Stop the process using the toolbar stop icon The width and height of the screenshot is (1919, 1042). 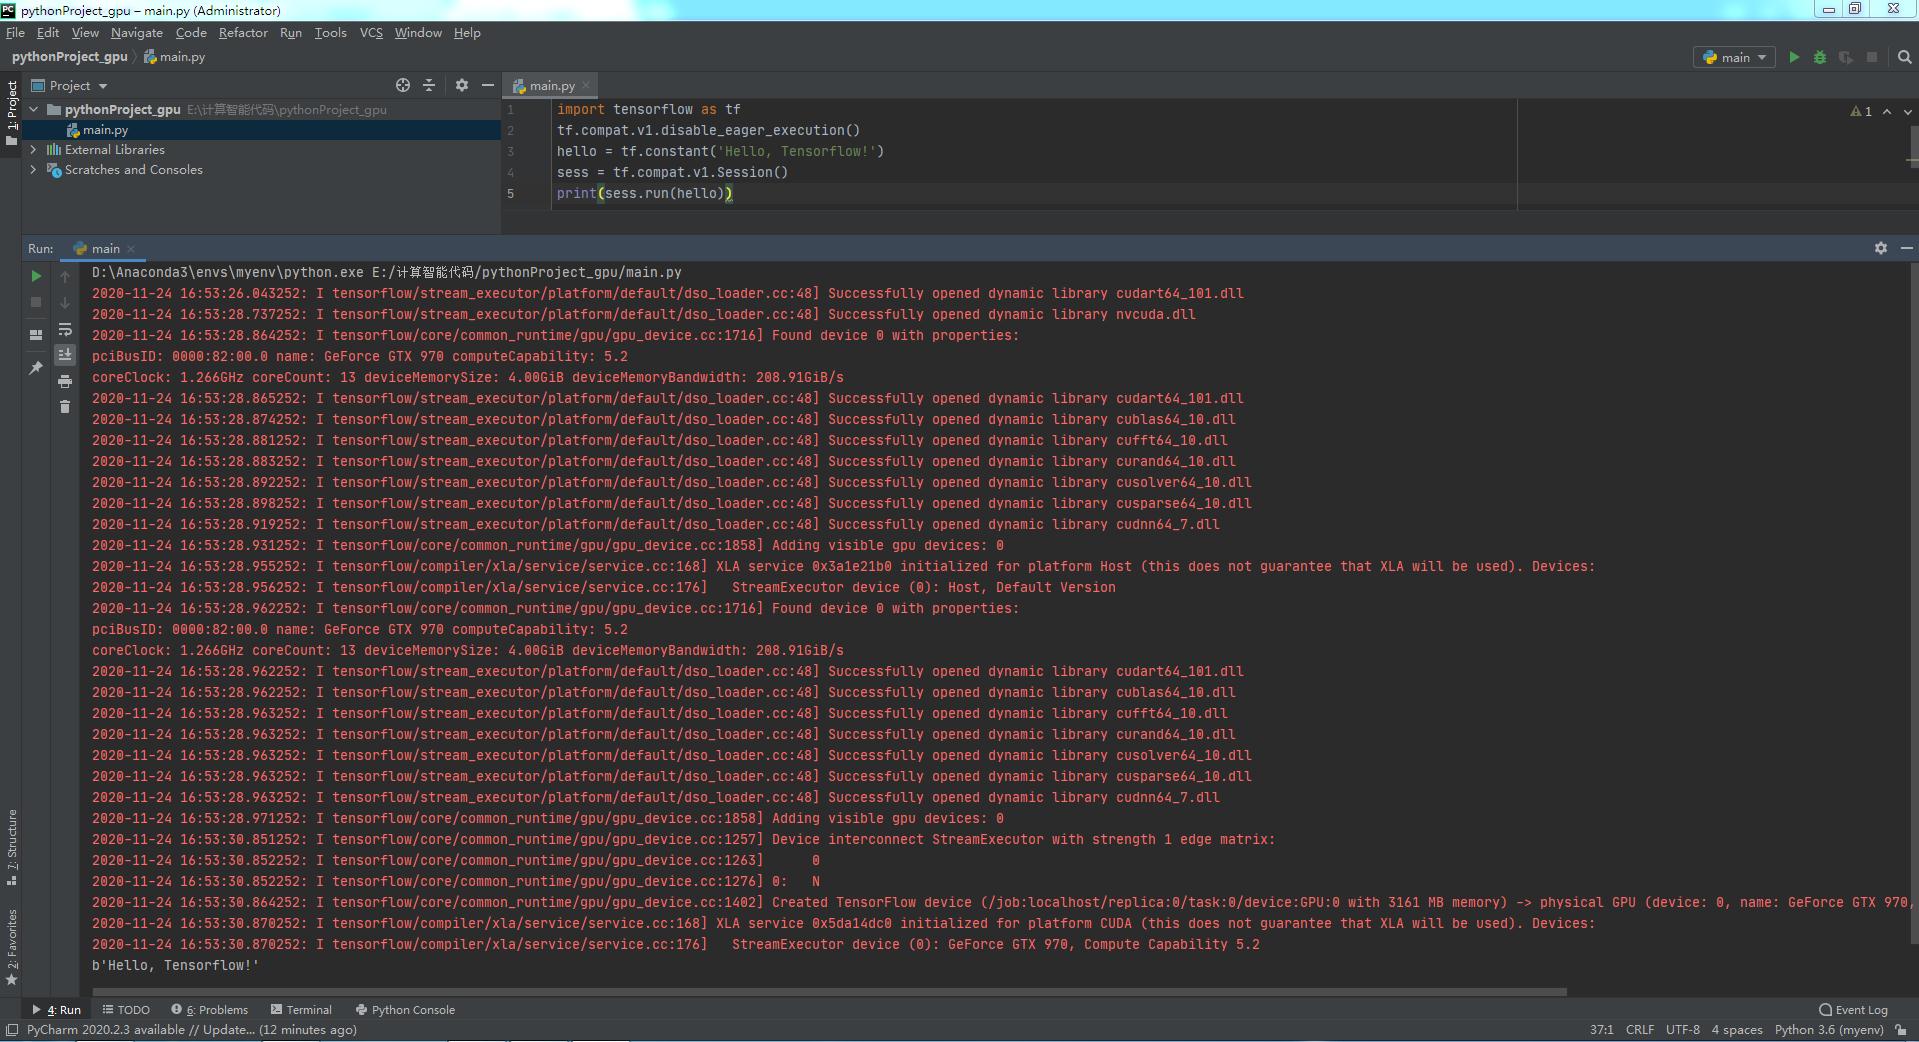1872,57
